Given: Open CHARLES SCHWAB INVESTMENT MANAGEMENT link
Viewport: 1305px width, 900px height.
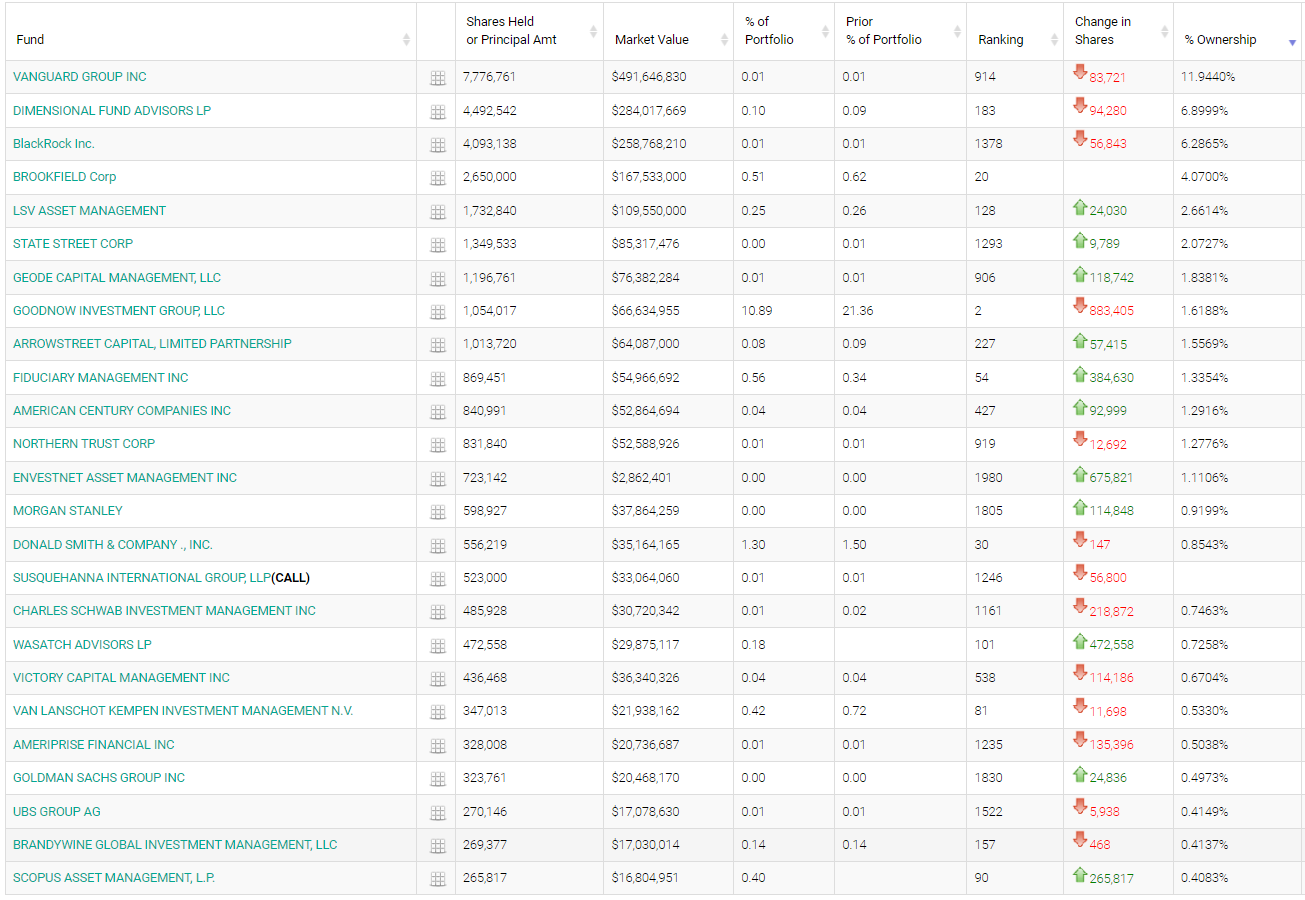Looking at the screenshot, I should (164, 611).
